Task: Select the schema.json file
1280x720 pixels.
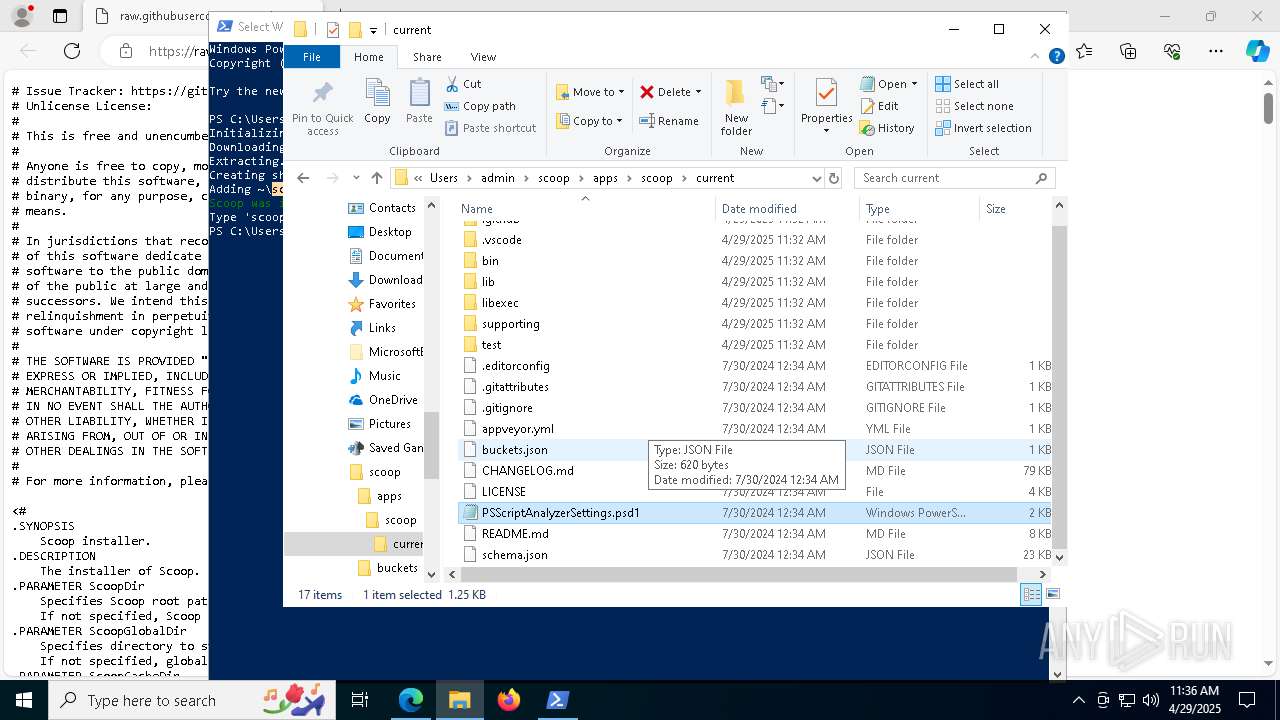Action: (x=514, y=555)
